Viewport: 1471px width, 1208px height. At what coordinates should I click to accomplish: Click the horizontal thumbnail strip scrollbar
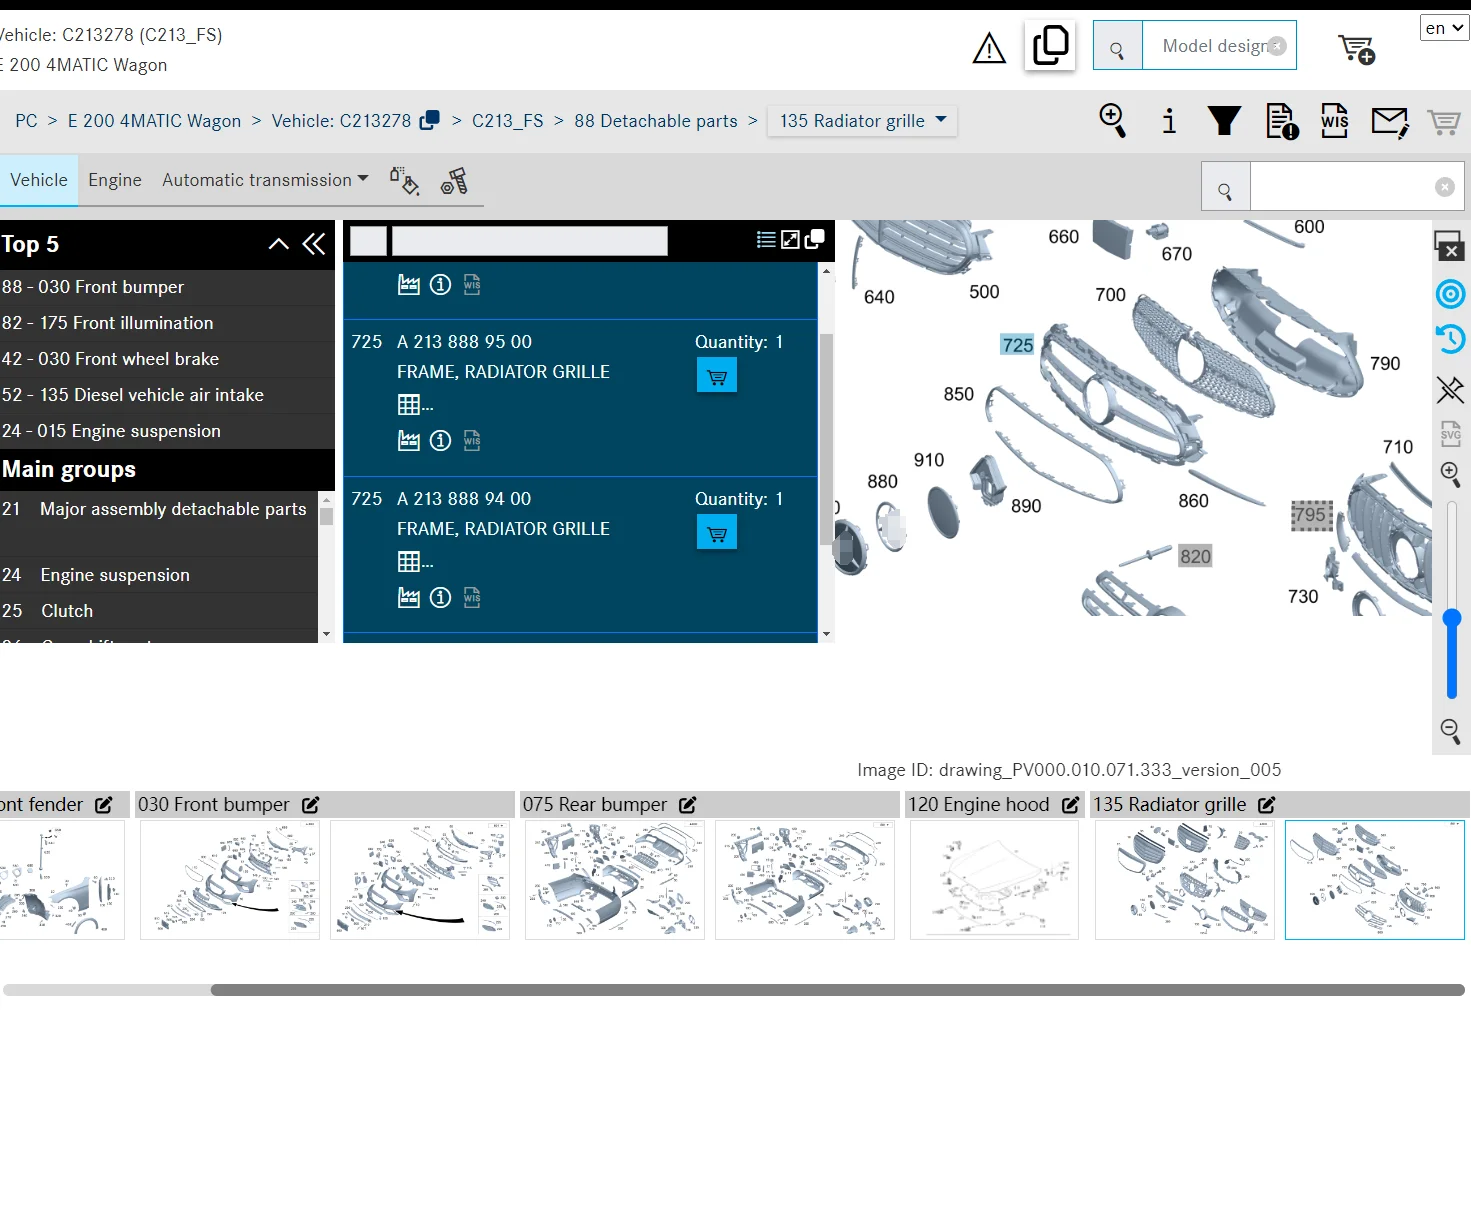[838, 990]
